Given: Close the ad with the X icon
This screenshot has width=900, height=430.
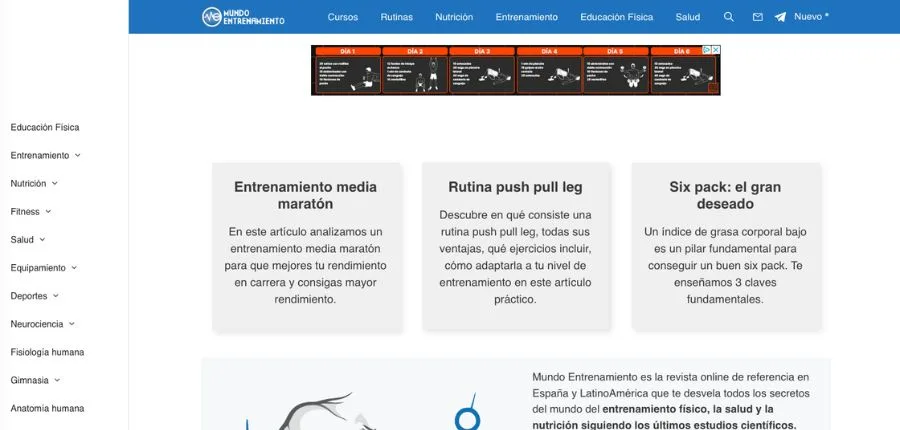Looking at the screenshot, I should pos(715,50).
